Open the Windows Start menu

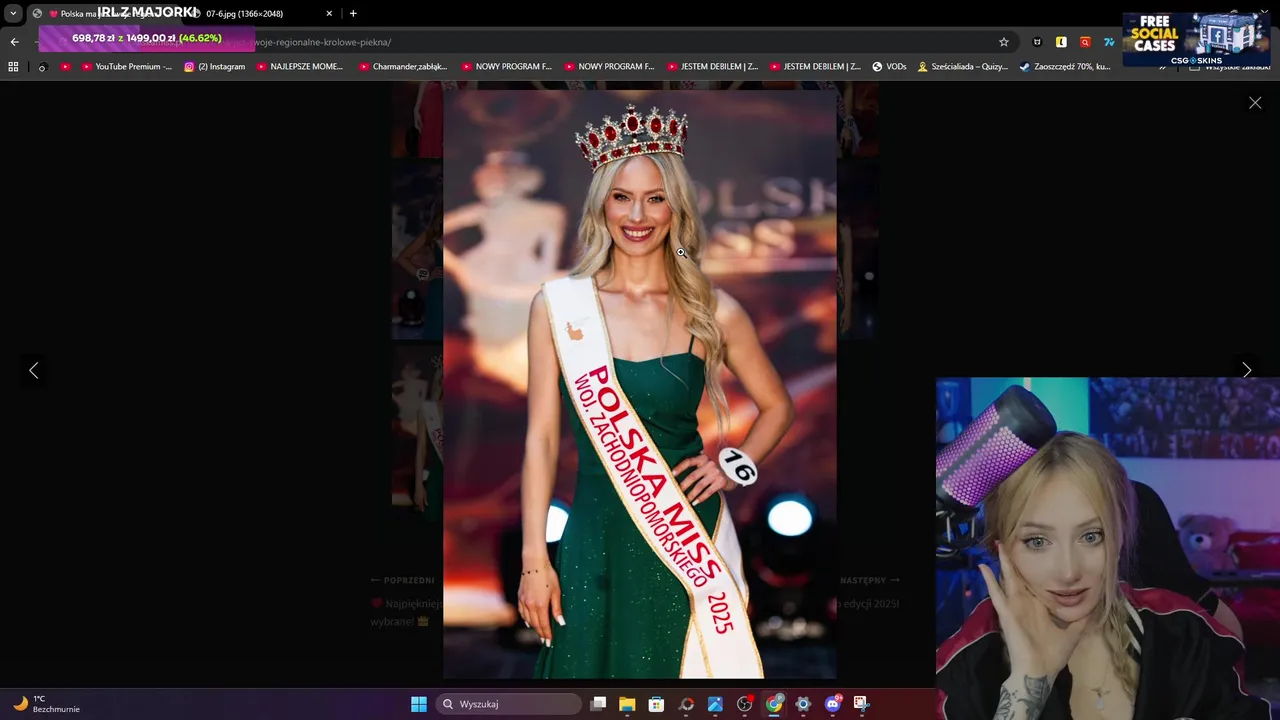[419, 704]
